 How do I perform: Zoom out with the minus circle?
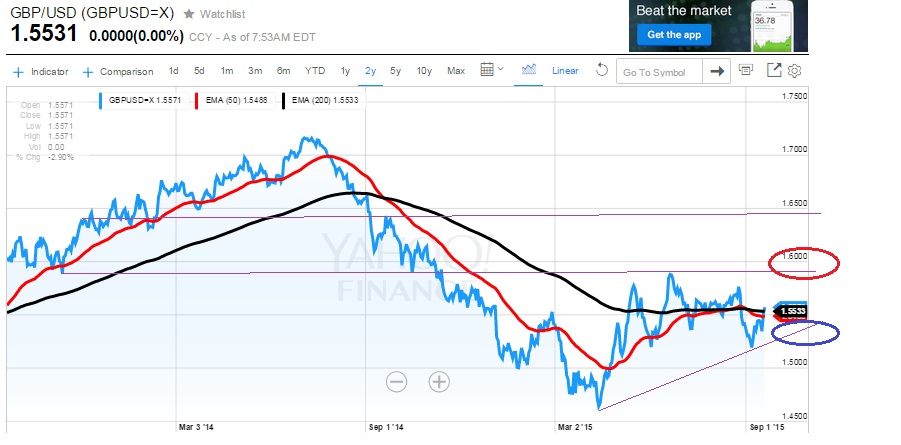pos(397,381)
